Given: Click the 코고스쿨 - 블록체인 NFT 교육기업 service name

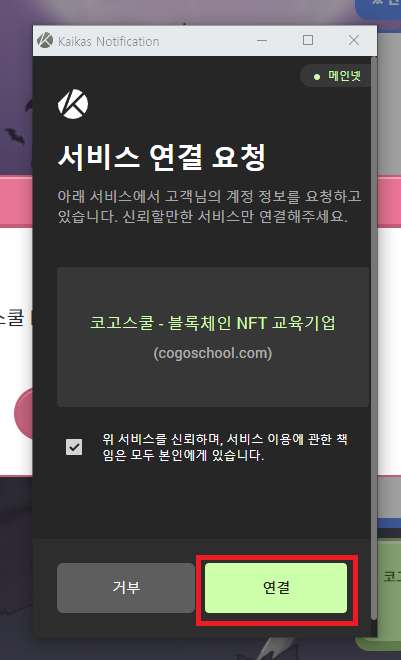Looking at the screenshot, I should pos(213,323).
